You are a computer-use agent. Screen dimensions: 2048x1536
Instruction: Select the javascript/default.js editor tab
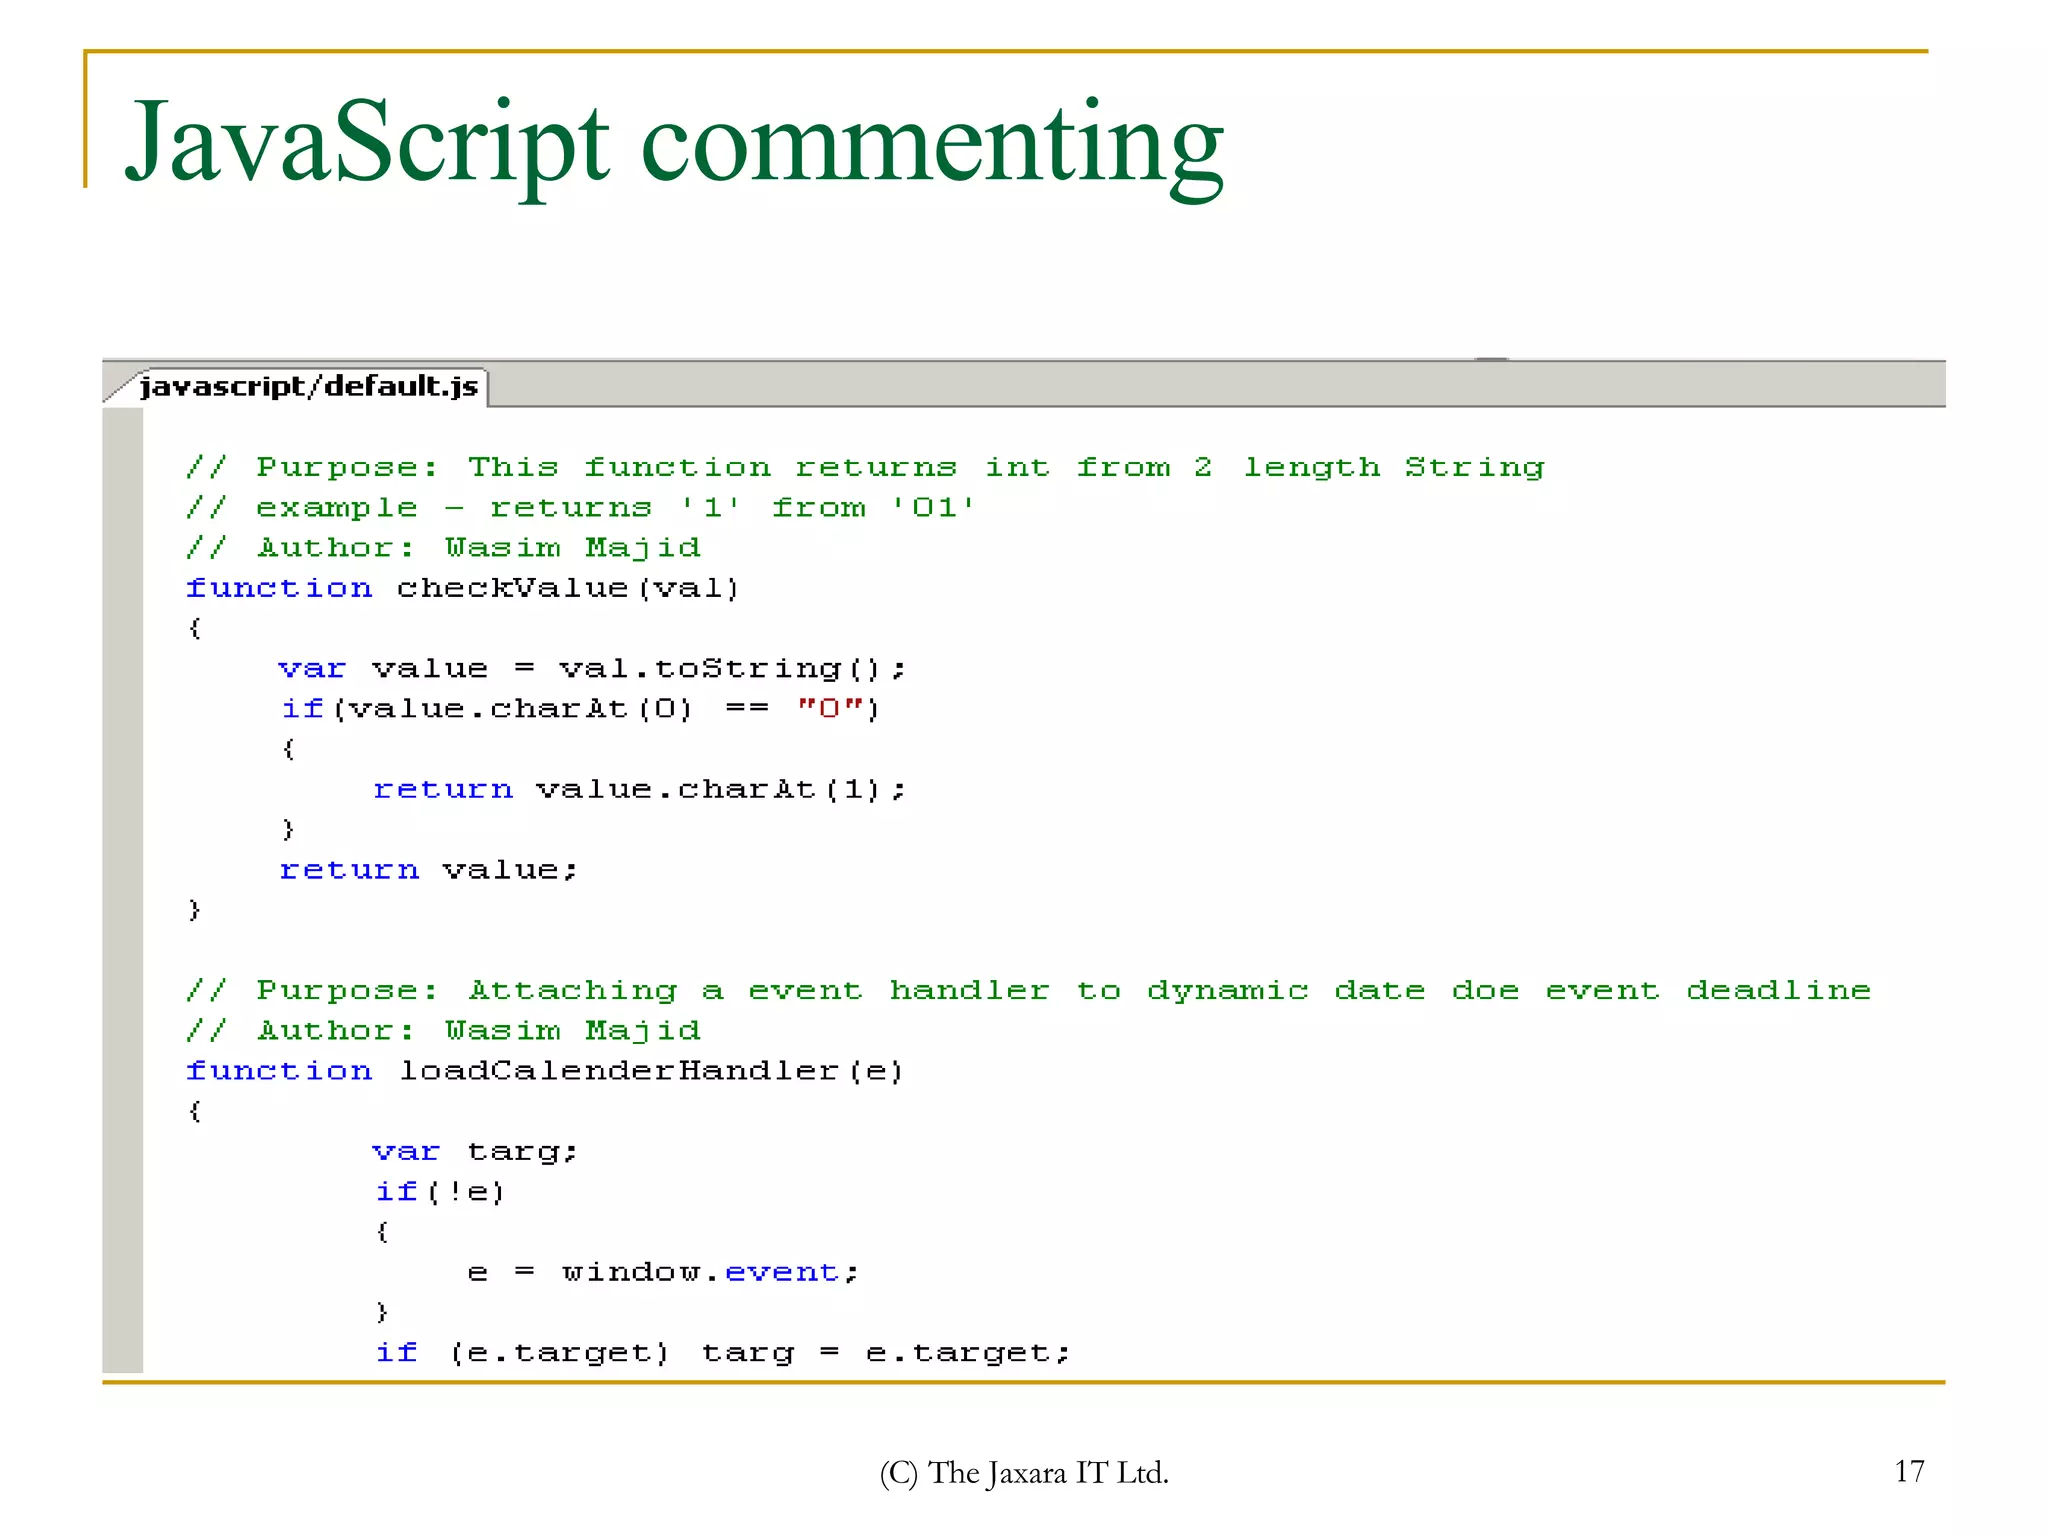308,387
